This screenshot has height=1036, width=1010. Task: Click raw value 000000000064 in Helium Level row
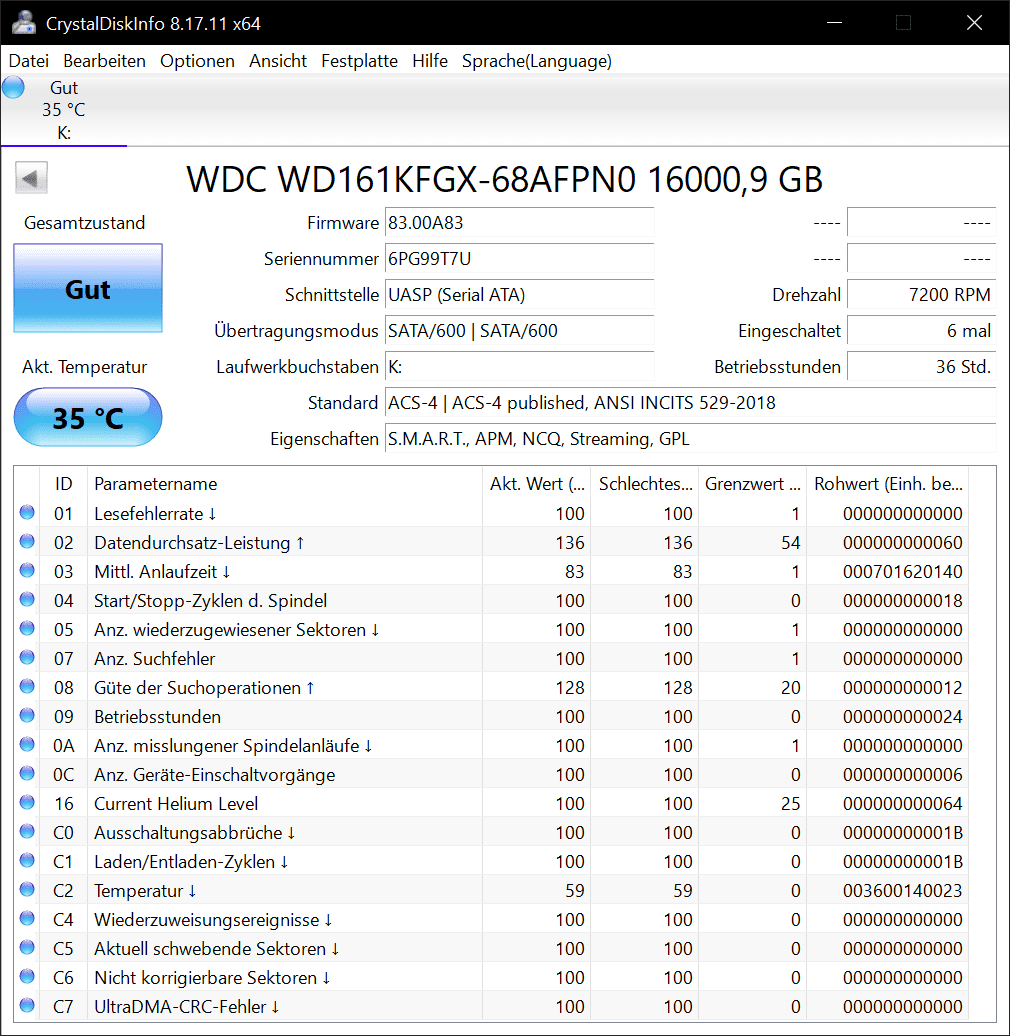(902, 803)
